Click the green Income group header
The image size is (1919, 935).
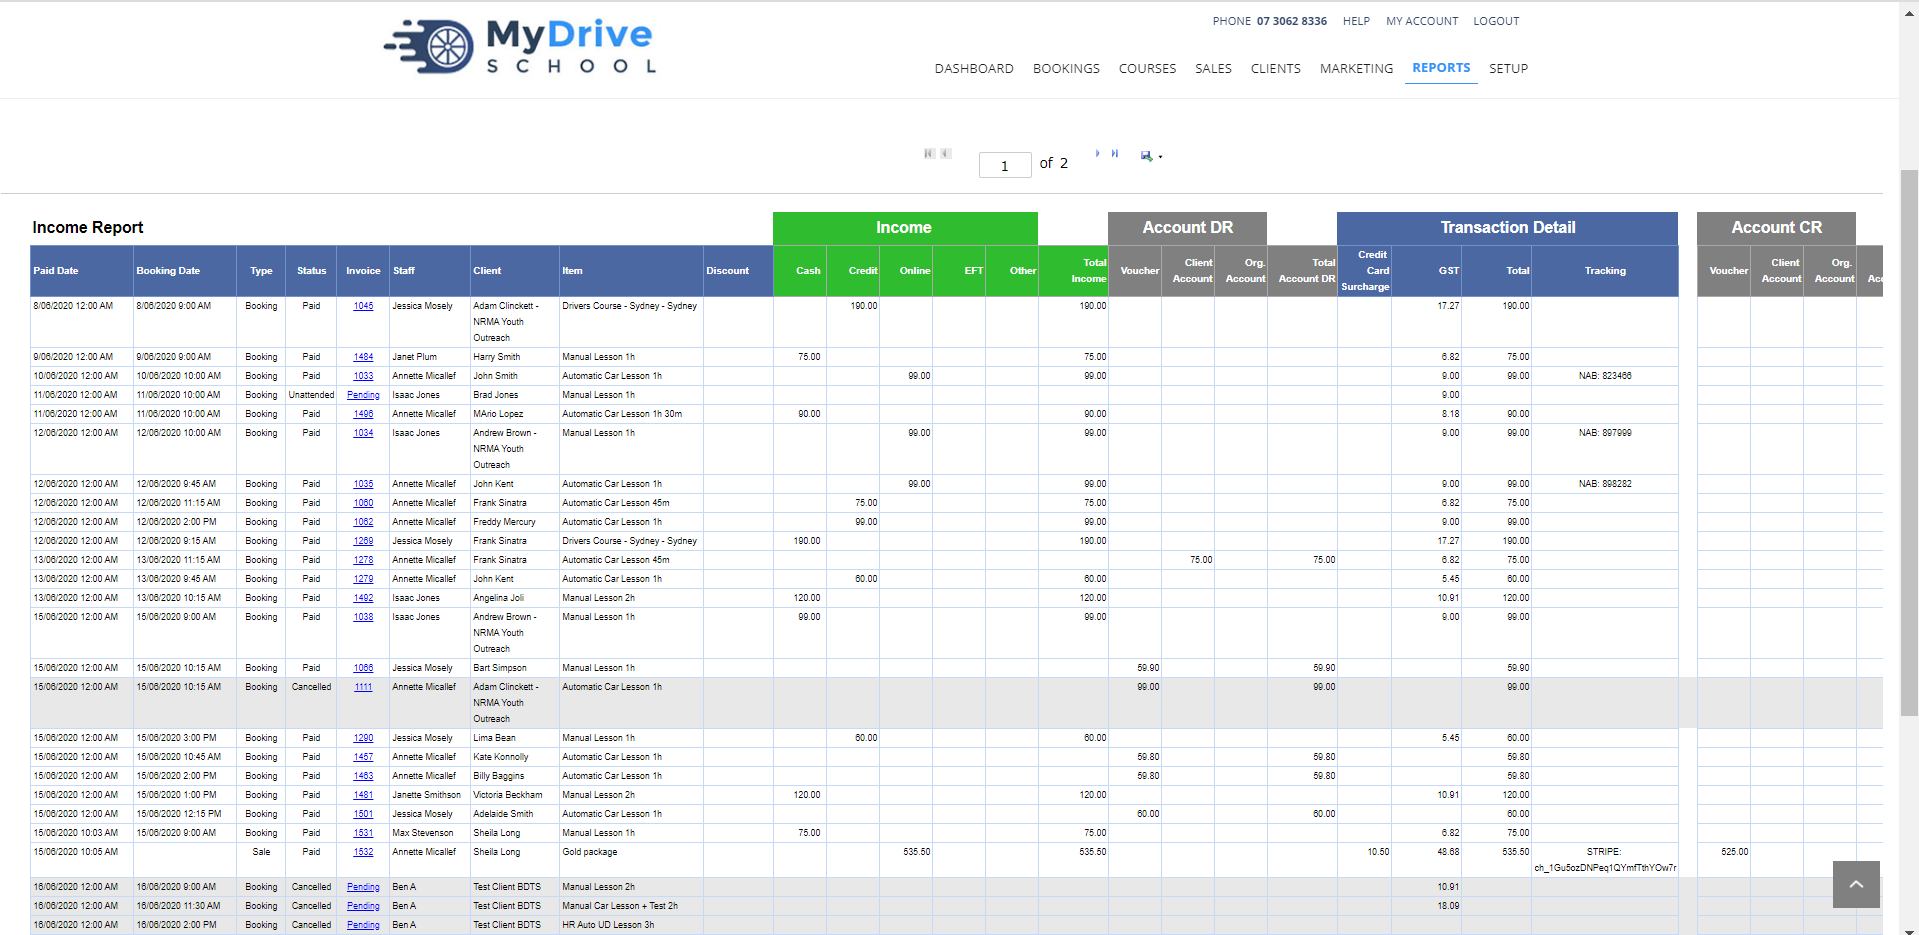tap(905, 228)
